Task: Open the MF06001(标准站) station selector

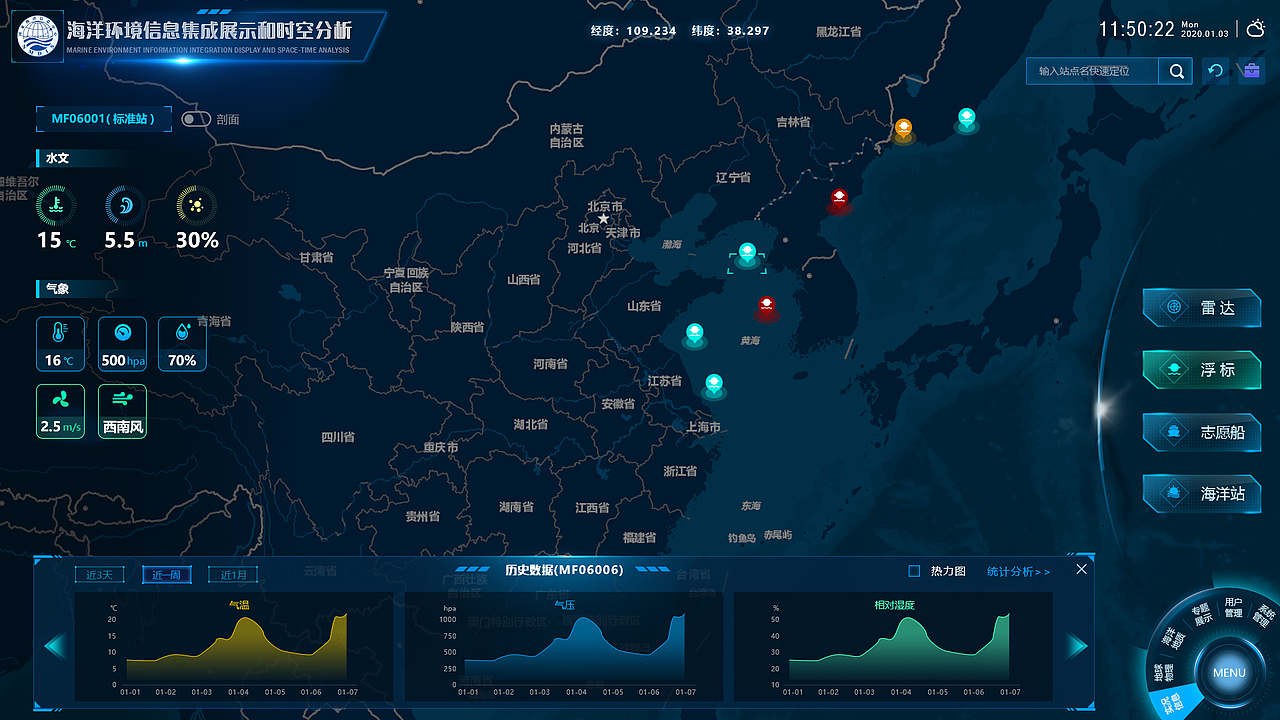Action: [x=104, y=118]
